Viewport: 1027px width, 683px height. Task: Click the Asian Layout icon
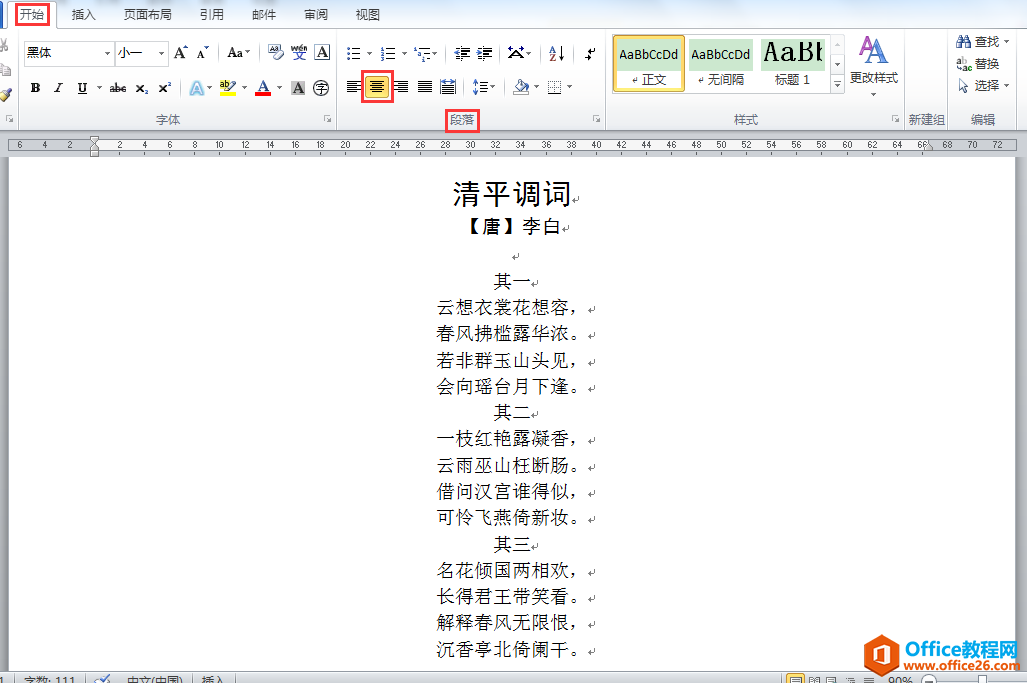tap(517, 53)
